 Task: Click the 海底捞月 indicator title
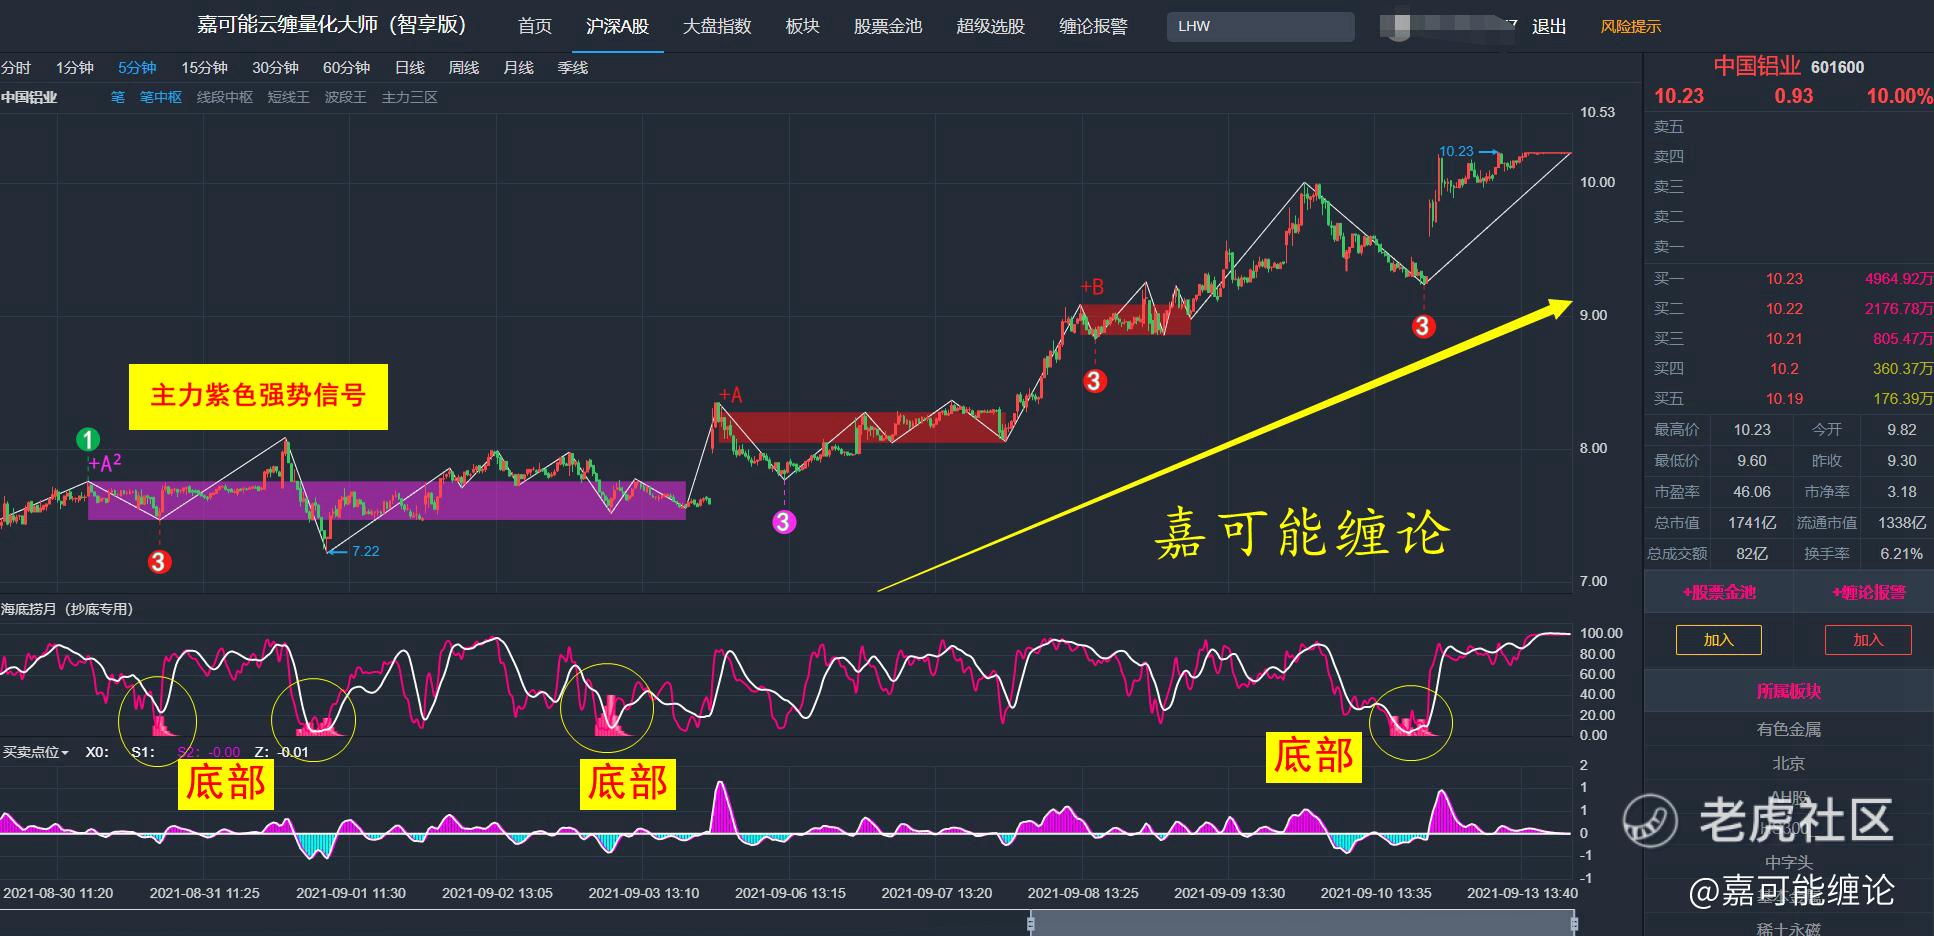[67, 609]
